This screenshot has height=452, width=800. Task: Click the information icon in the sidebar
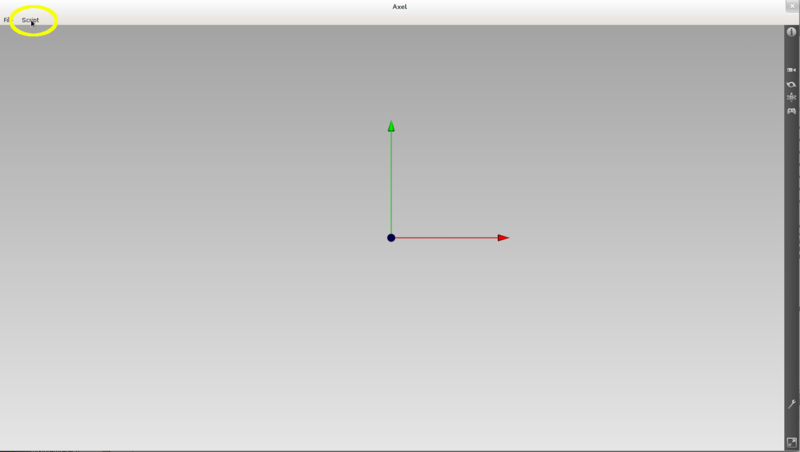[791, 32]
